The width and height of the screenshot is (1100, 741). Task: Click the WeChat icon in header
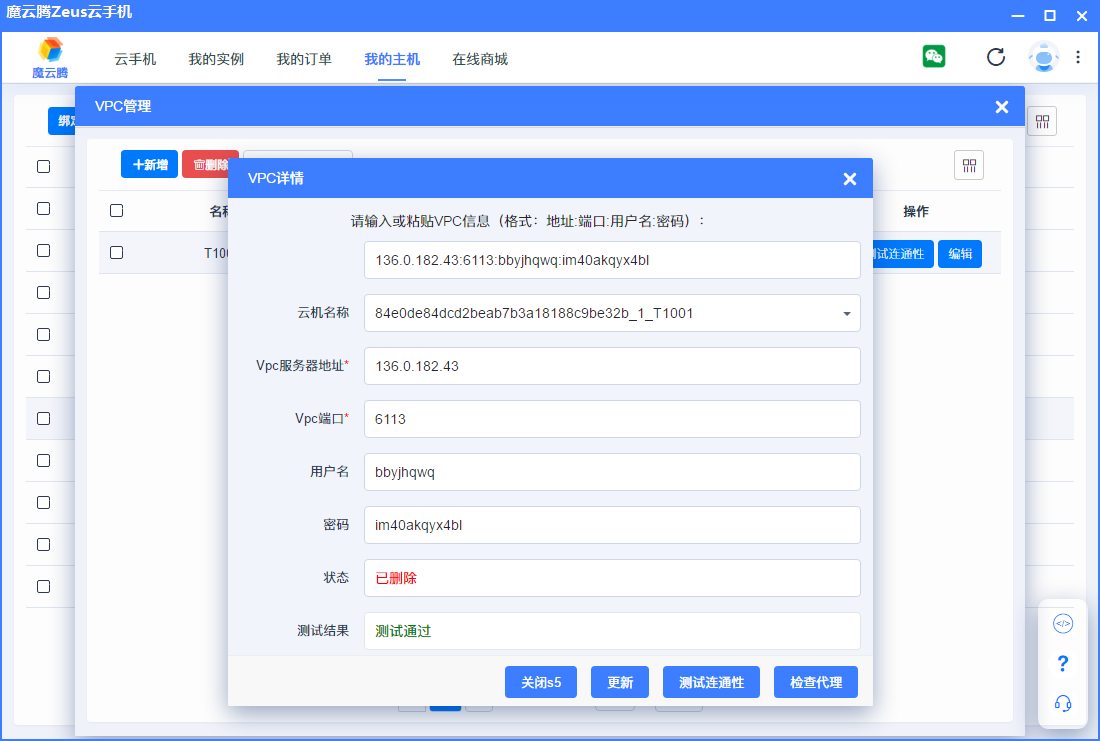[x=934, y=56]
